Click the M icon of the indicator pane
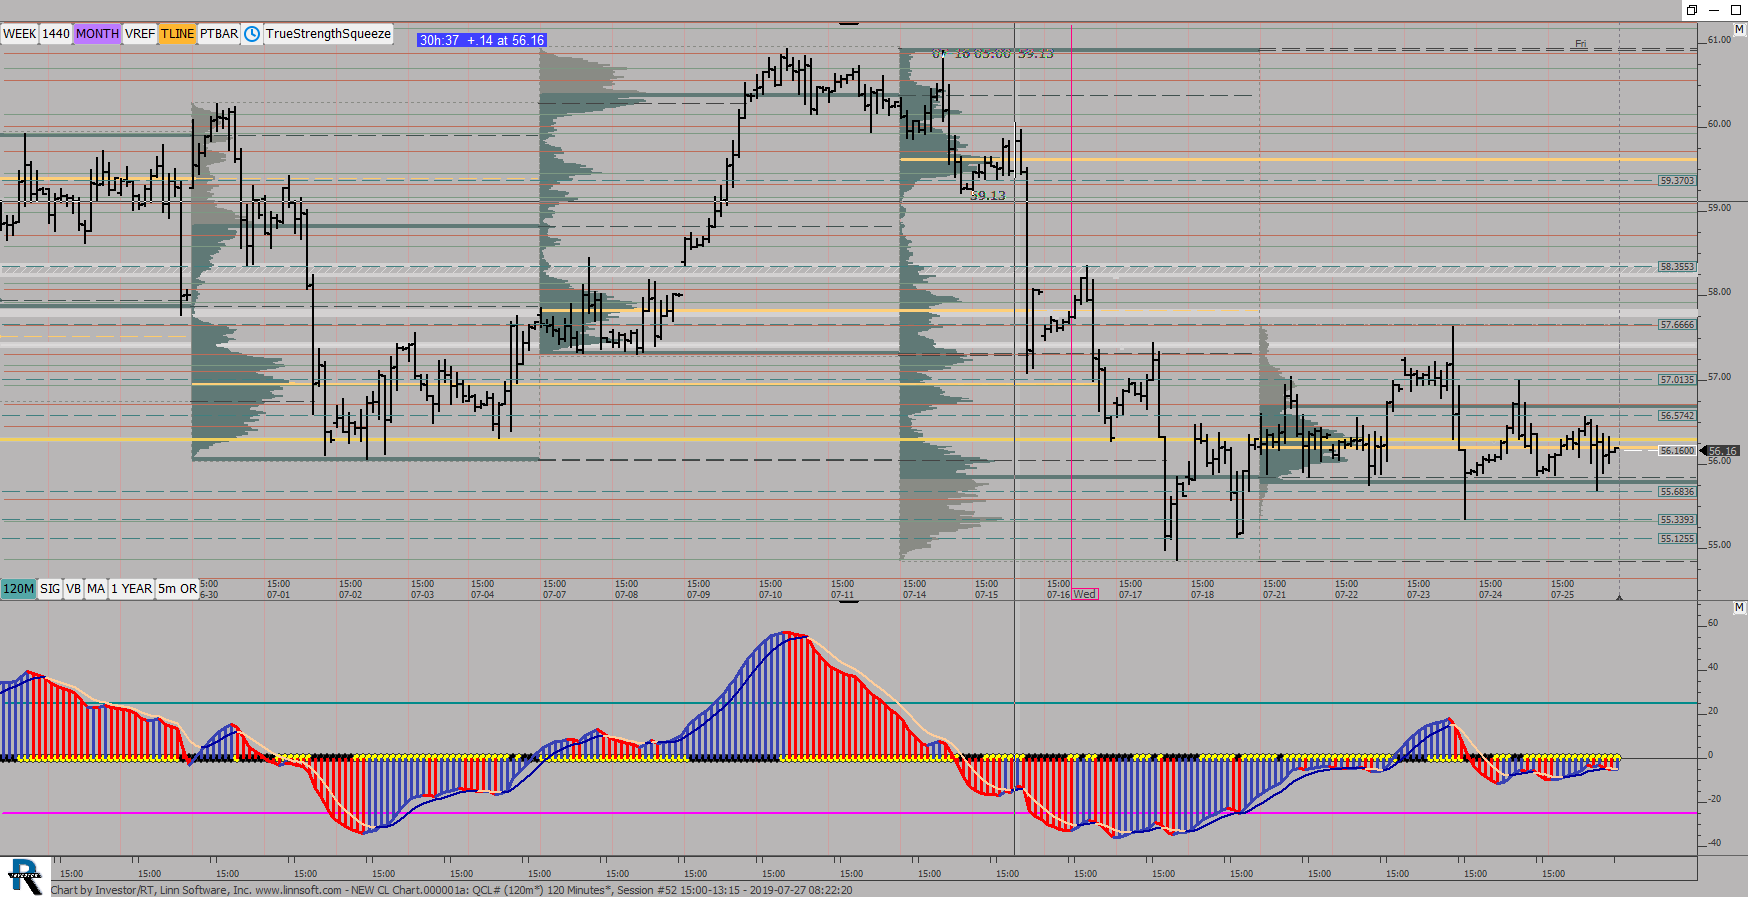The width and height of the screenshot is (1748, 897). pyautogui.click(x=1740, y=607)
